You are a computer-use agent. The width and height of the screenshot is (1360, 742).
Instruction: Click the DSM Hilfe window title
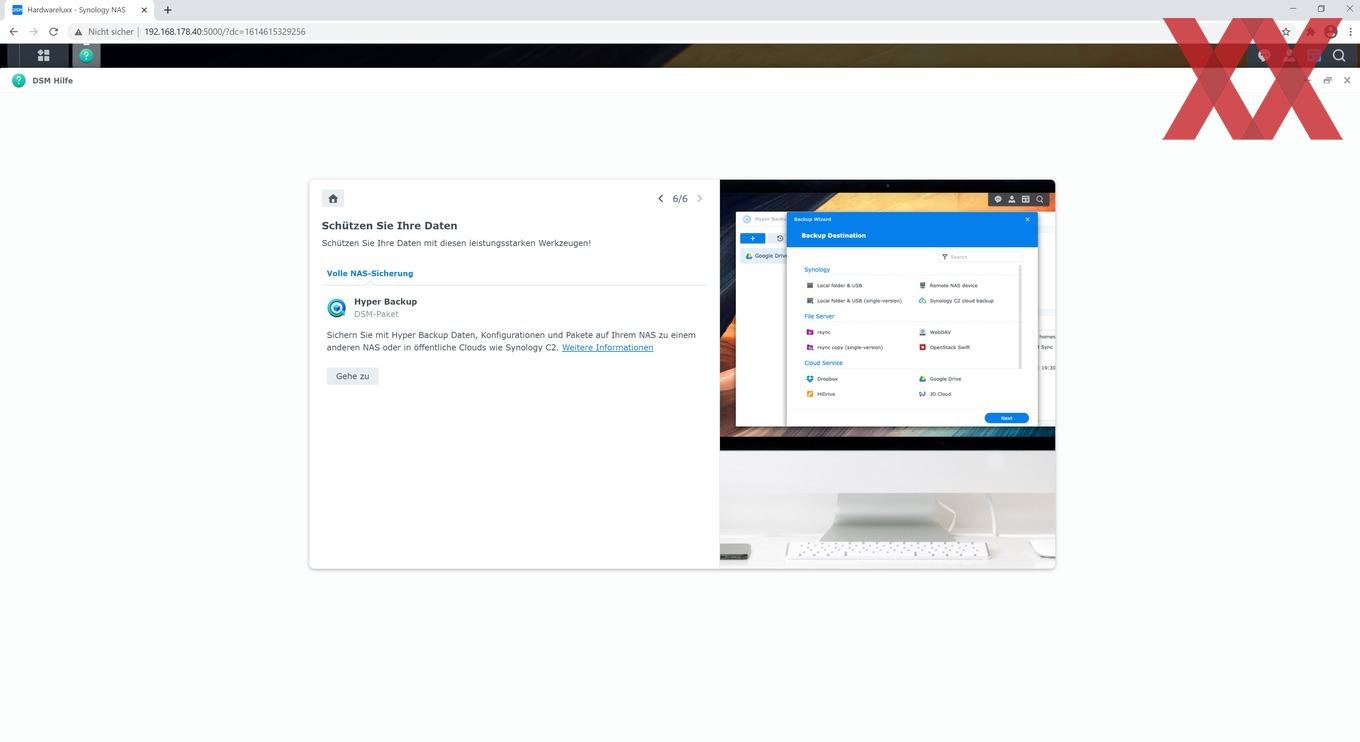[x=52, y=81]
